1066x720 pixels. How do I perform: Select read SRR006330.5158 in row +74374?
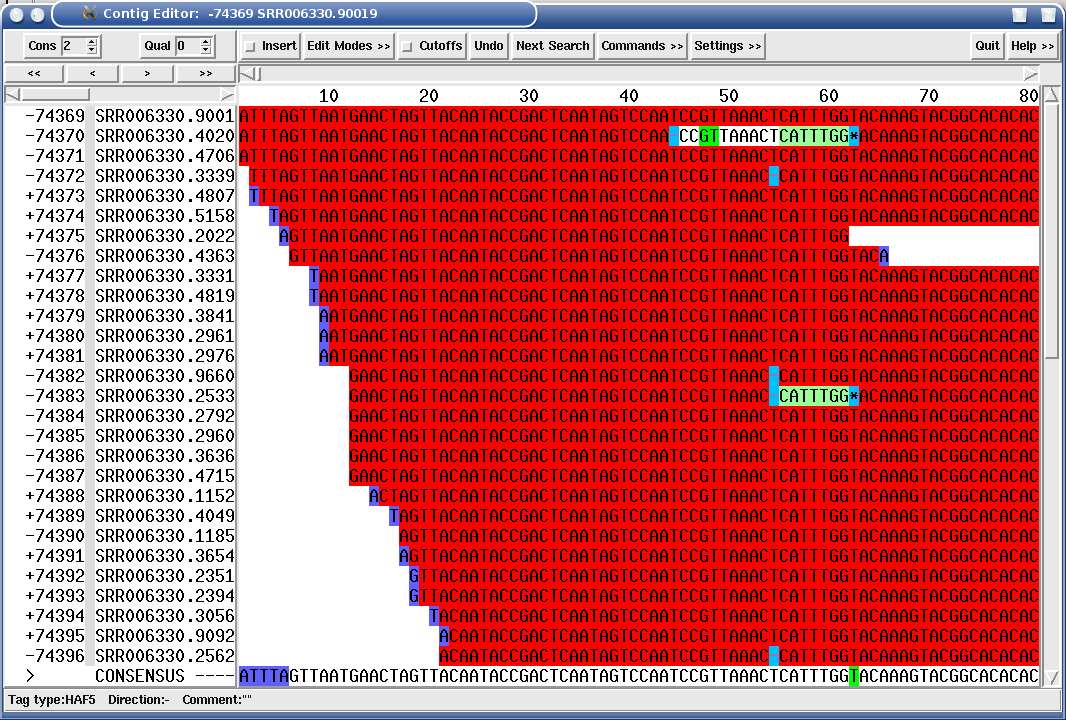click(165, 216)
